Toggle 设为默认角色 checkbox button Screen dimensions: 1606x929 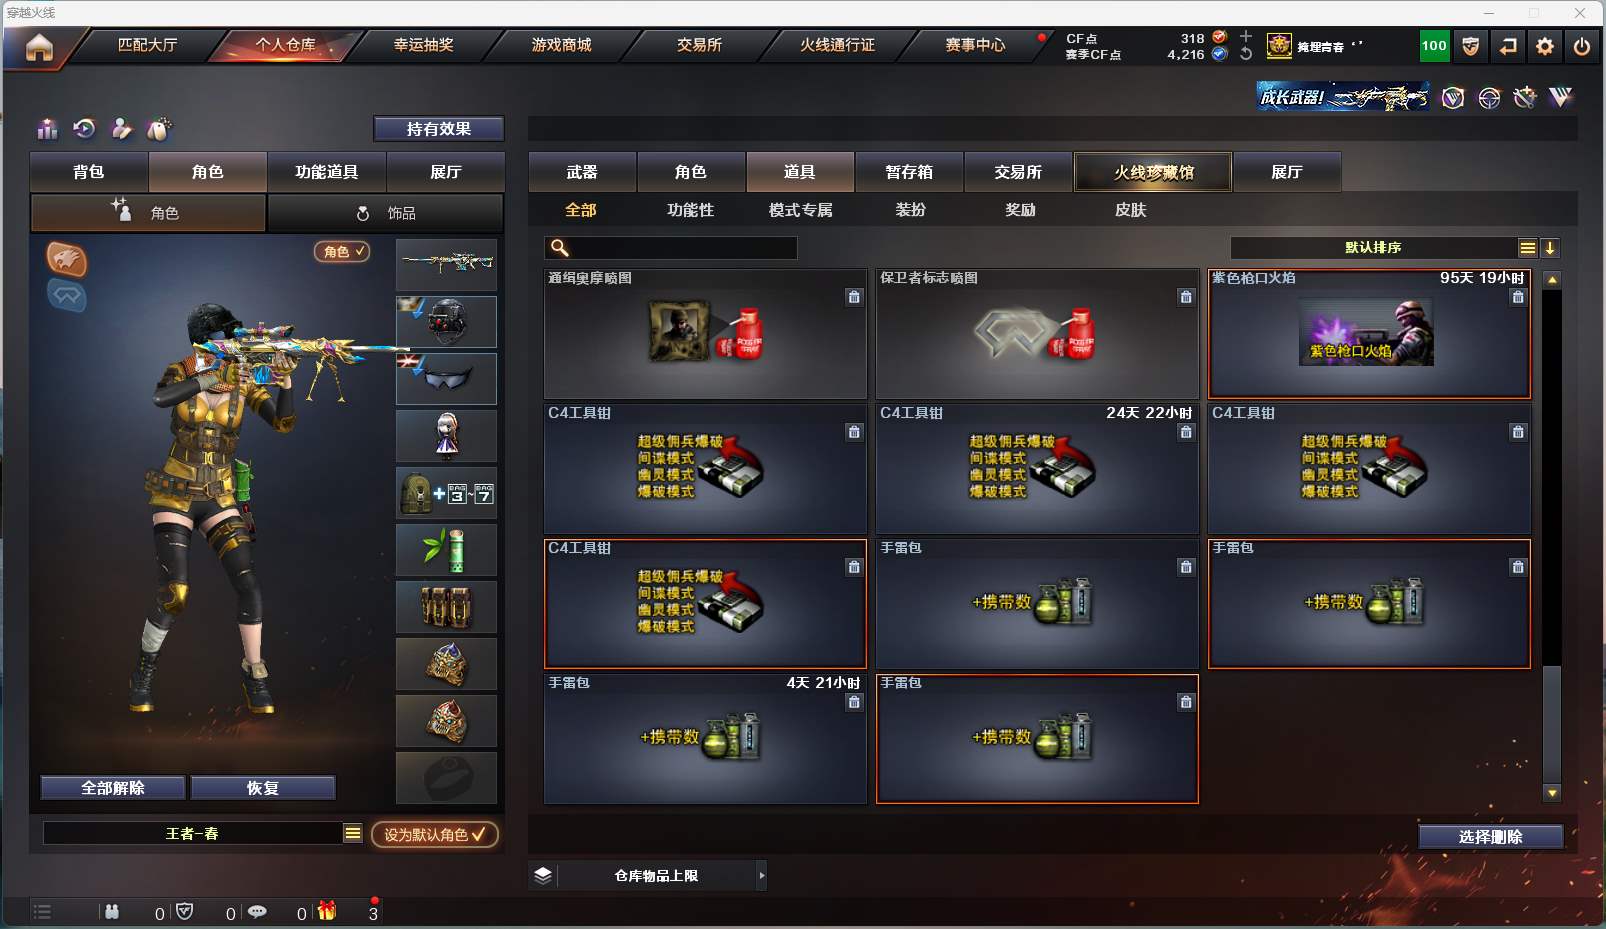(435, 834)
